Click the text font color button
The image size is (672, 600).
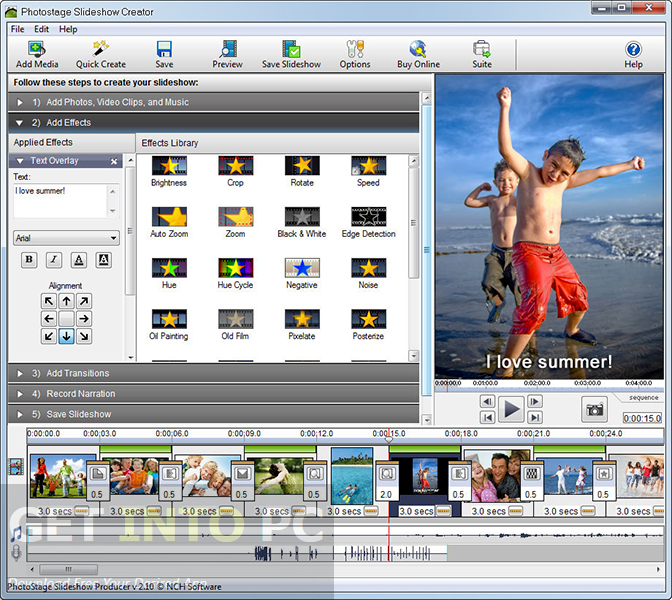[79, 260]
